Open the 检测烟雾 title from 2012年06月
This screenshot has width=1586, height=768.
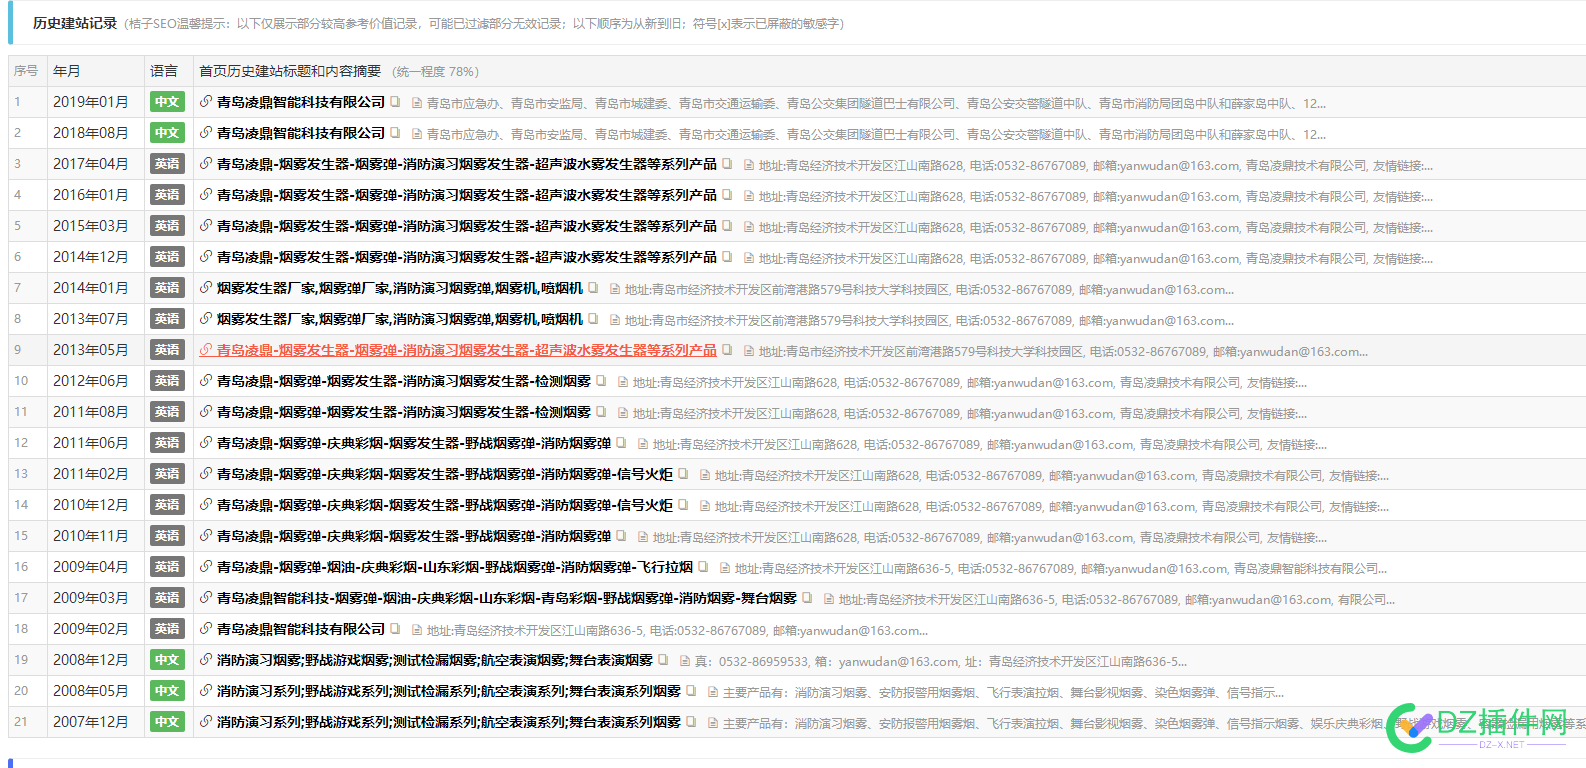point(404,381)
